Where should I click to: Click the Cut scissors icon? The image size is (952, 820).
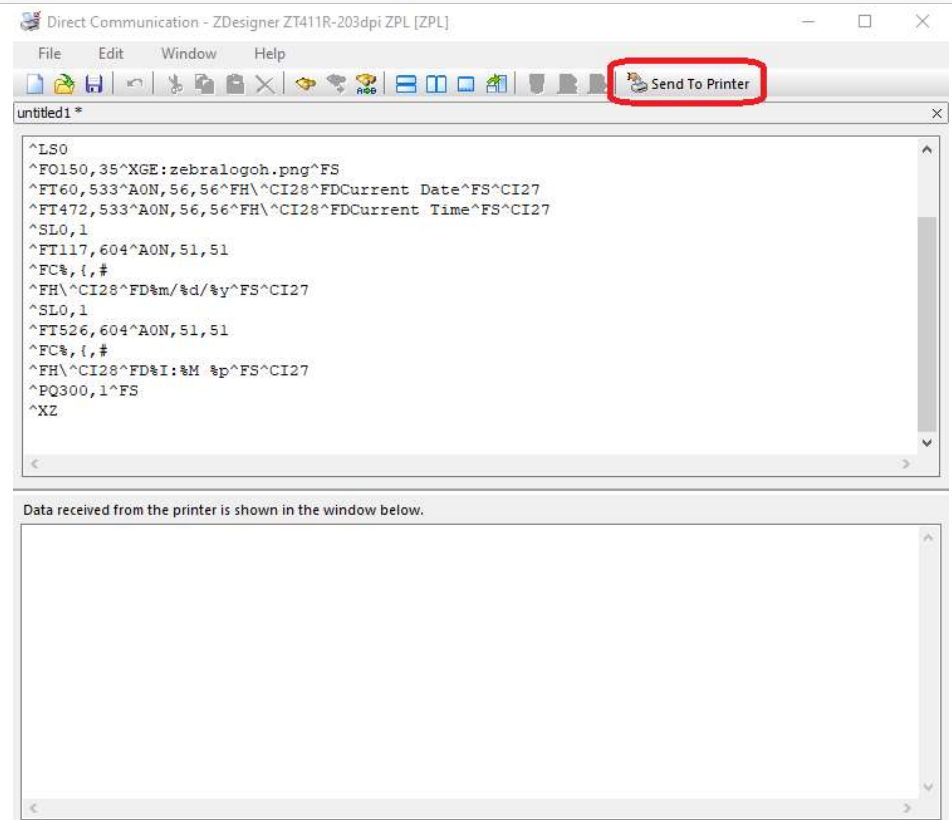pos(175,85)
